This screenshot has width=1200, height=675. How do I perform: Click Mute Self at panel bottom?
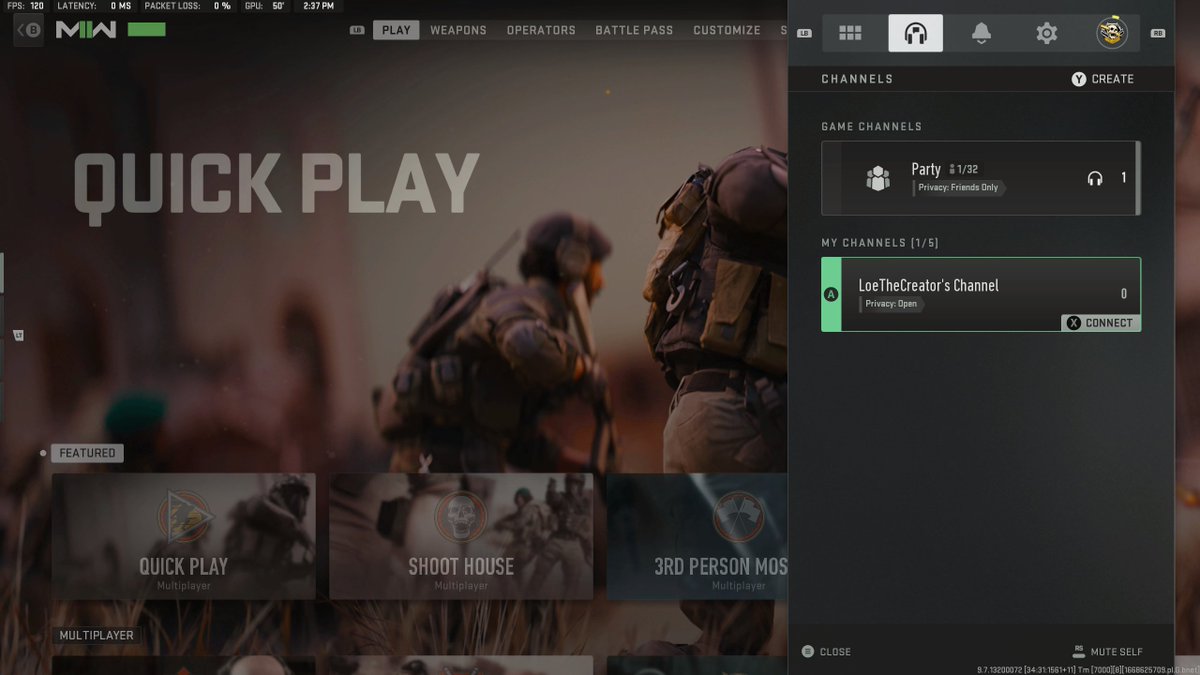[x=1107, y=652]
